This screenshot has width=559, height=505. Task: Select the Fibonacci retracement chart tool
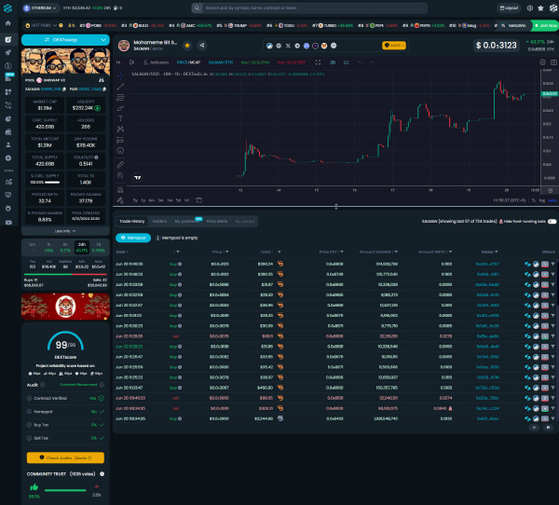coord(120,97)
